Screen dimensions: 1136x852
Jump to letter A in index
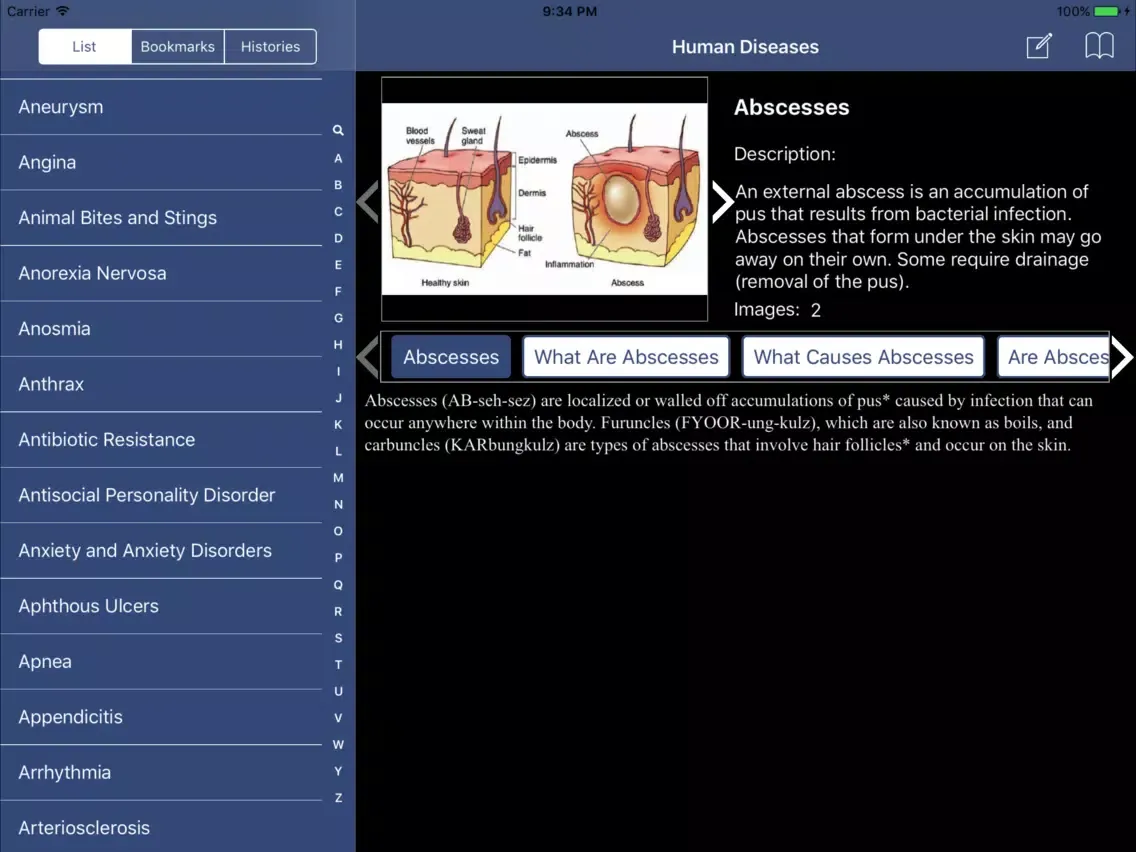pyautogui.click(x=338, y=158)
